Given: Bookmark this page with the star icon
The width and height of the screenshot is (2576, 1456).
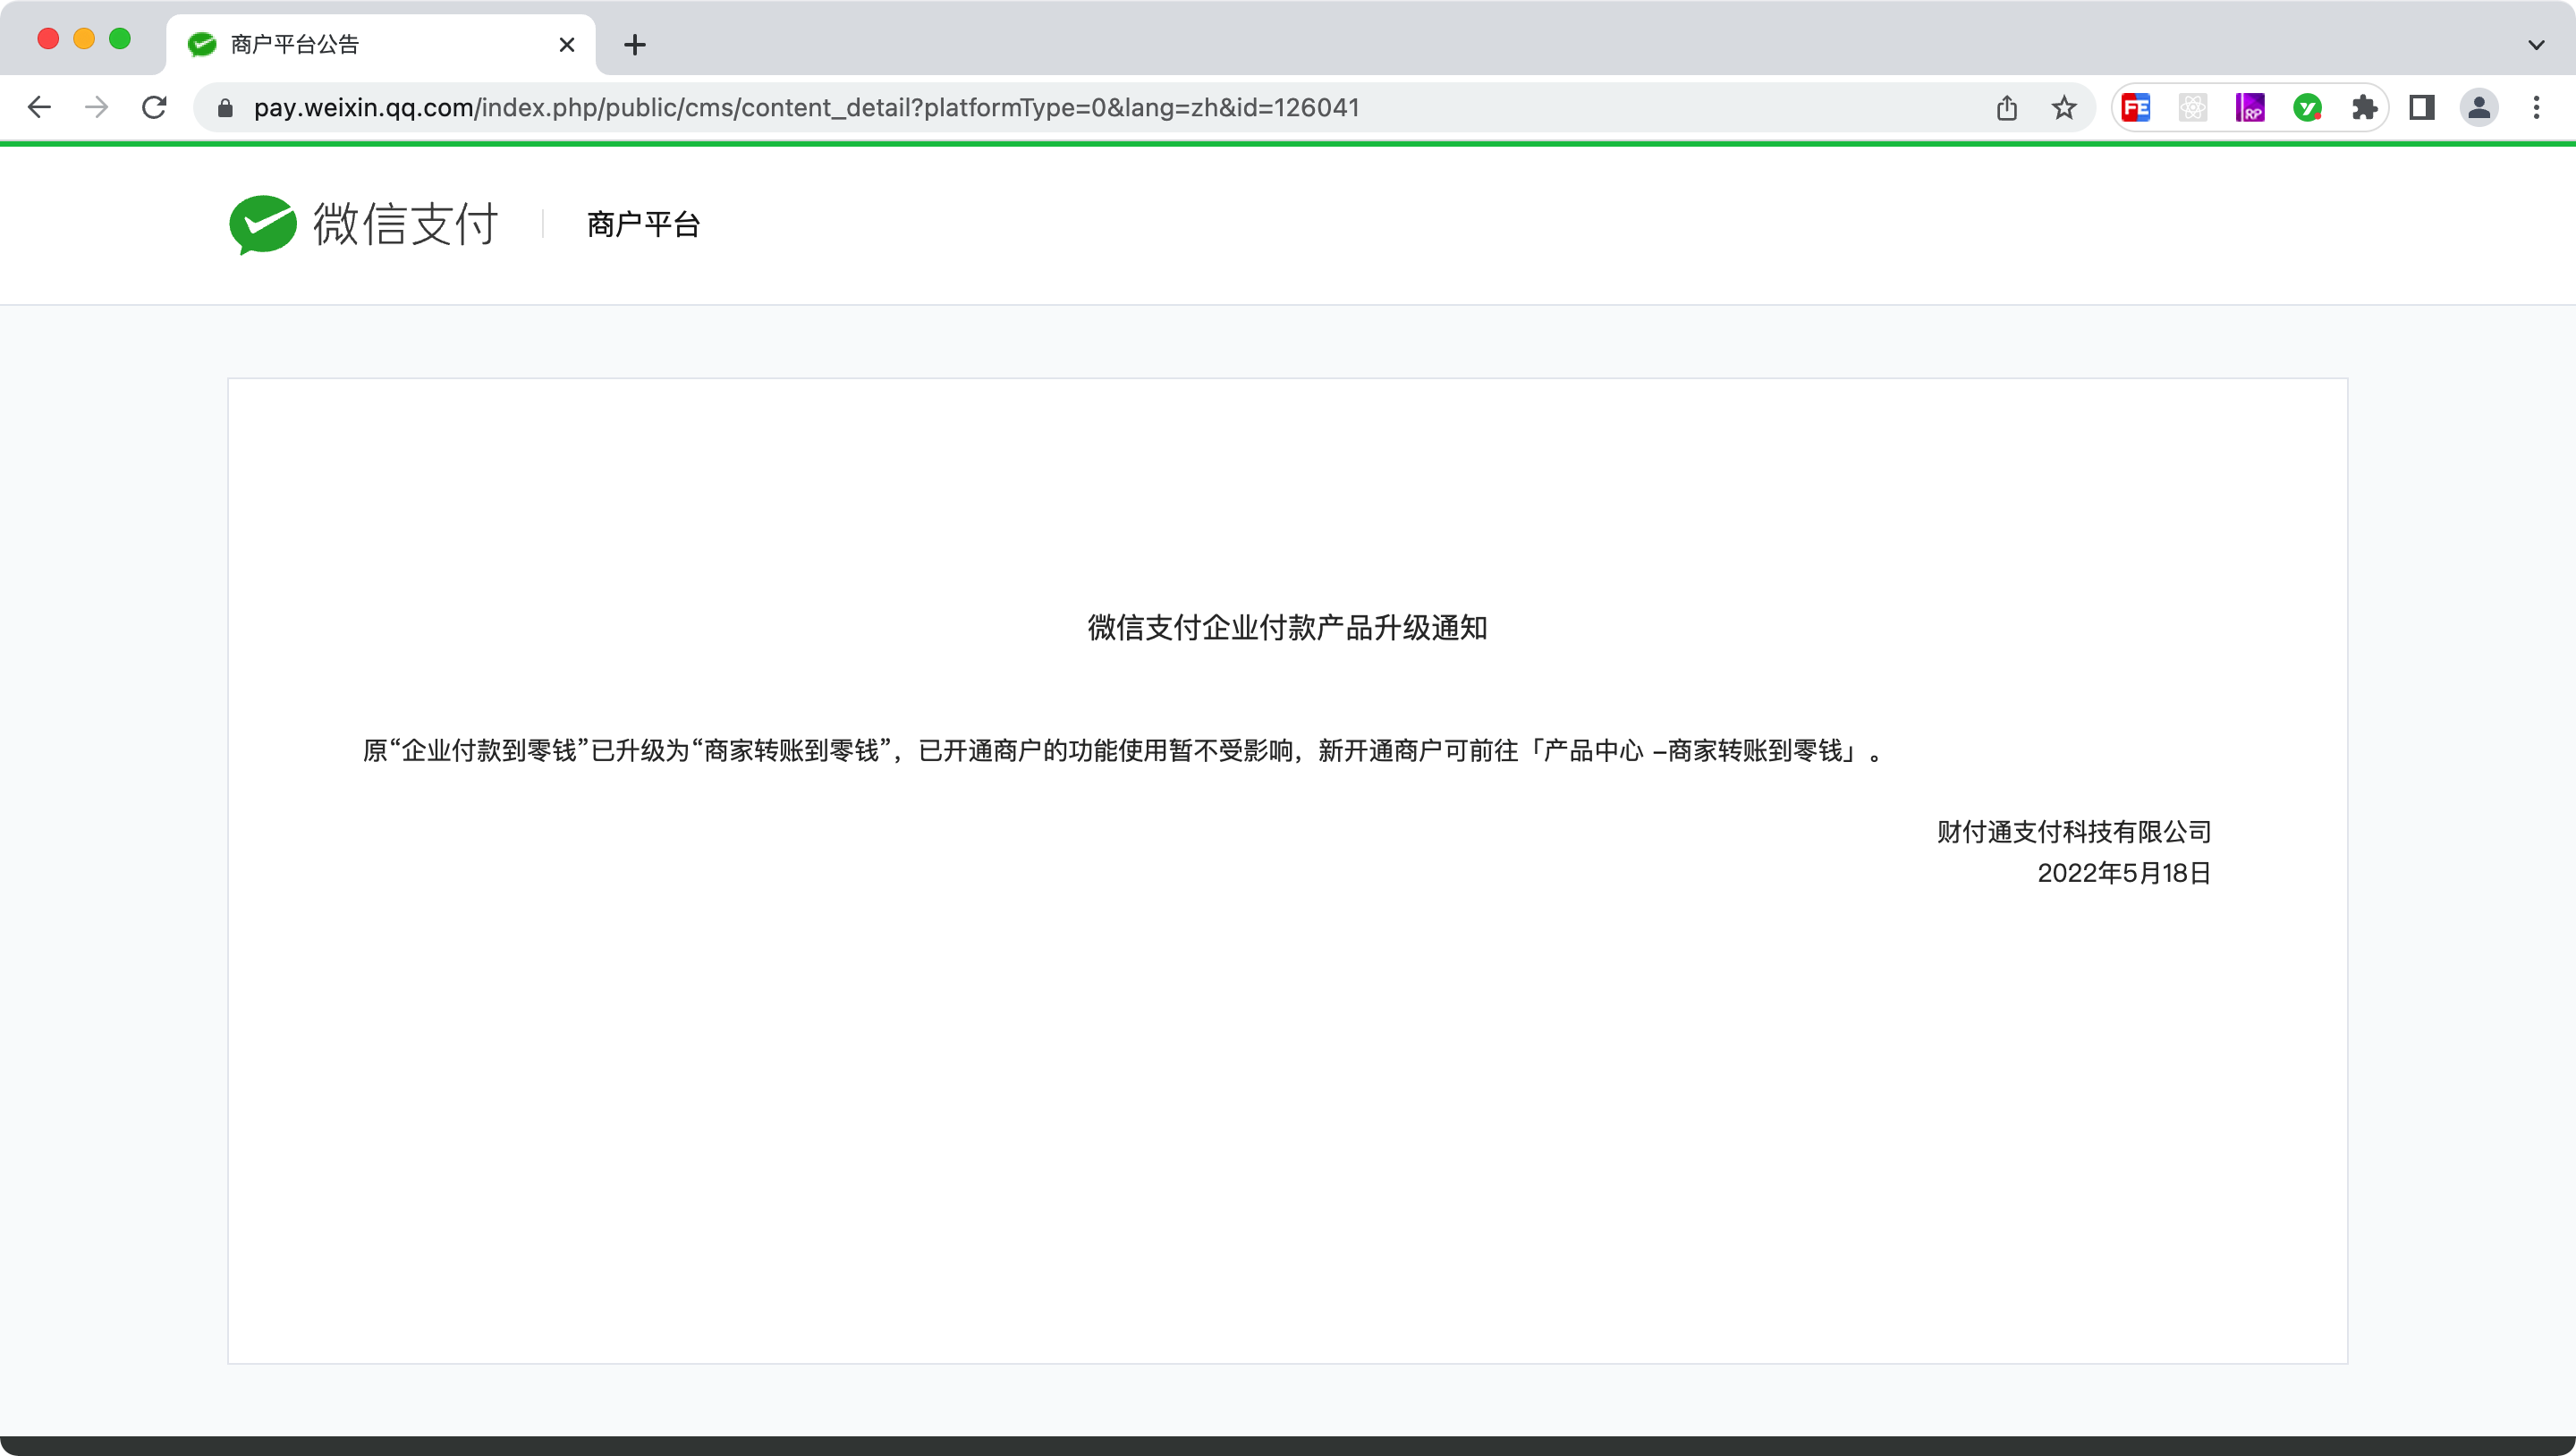Looking at the screenshot, I should click(2064, 107).
